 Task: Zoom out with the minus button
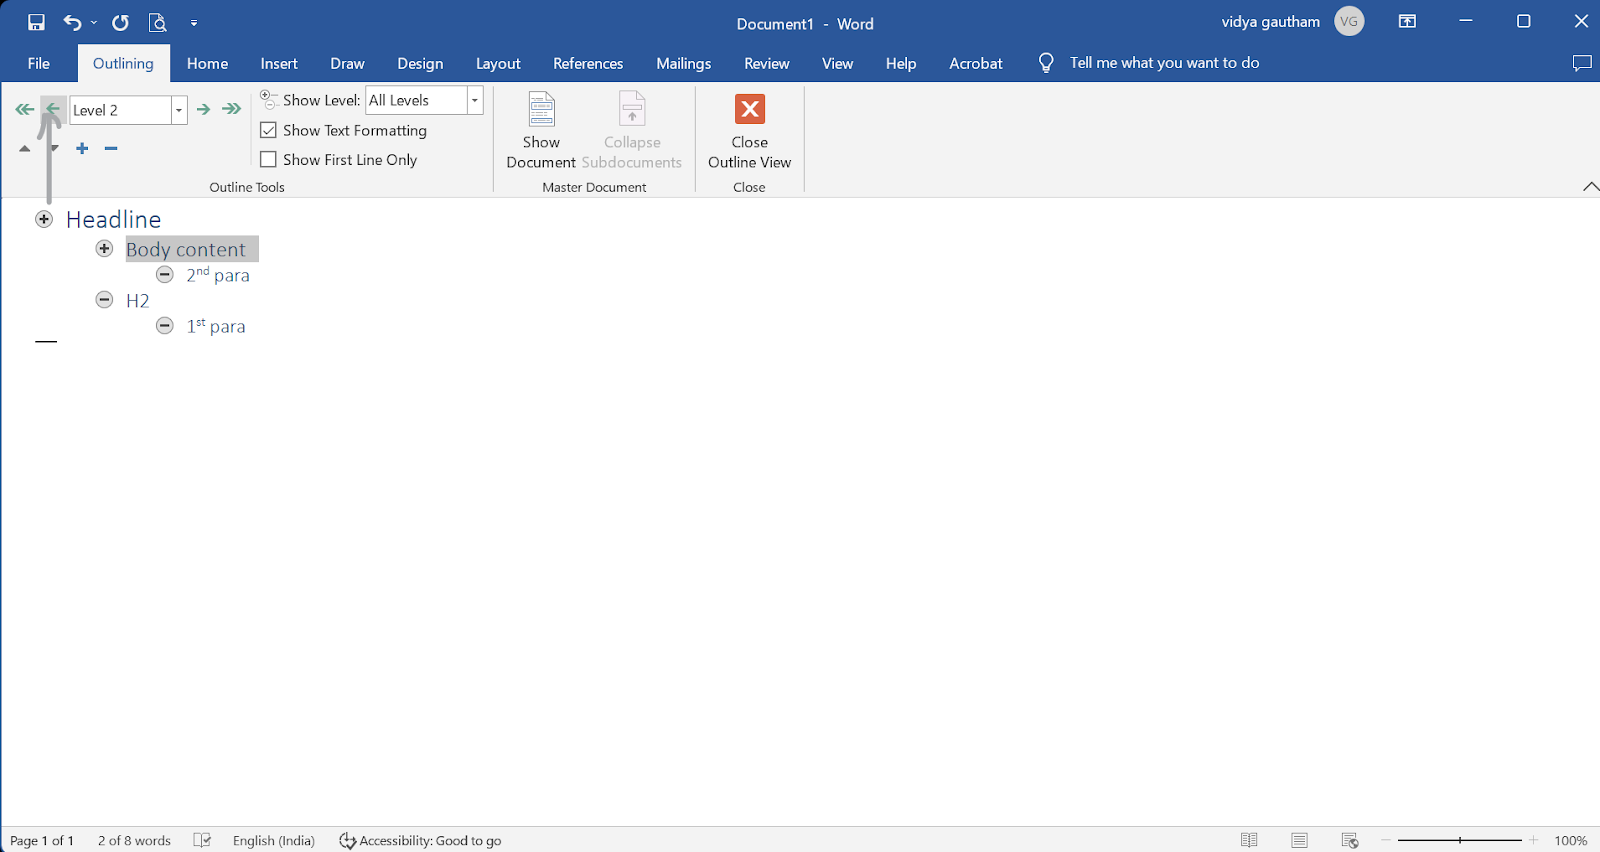tap(1386, 840)
